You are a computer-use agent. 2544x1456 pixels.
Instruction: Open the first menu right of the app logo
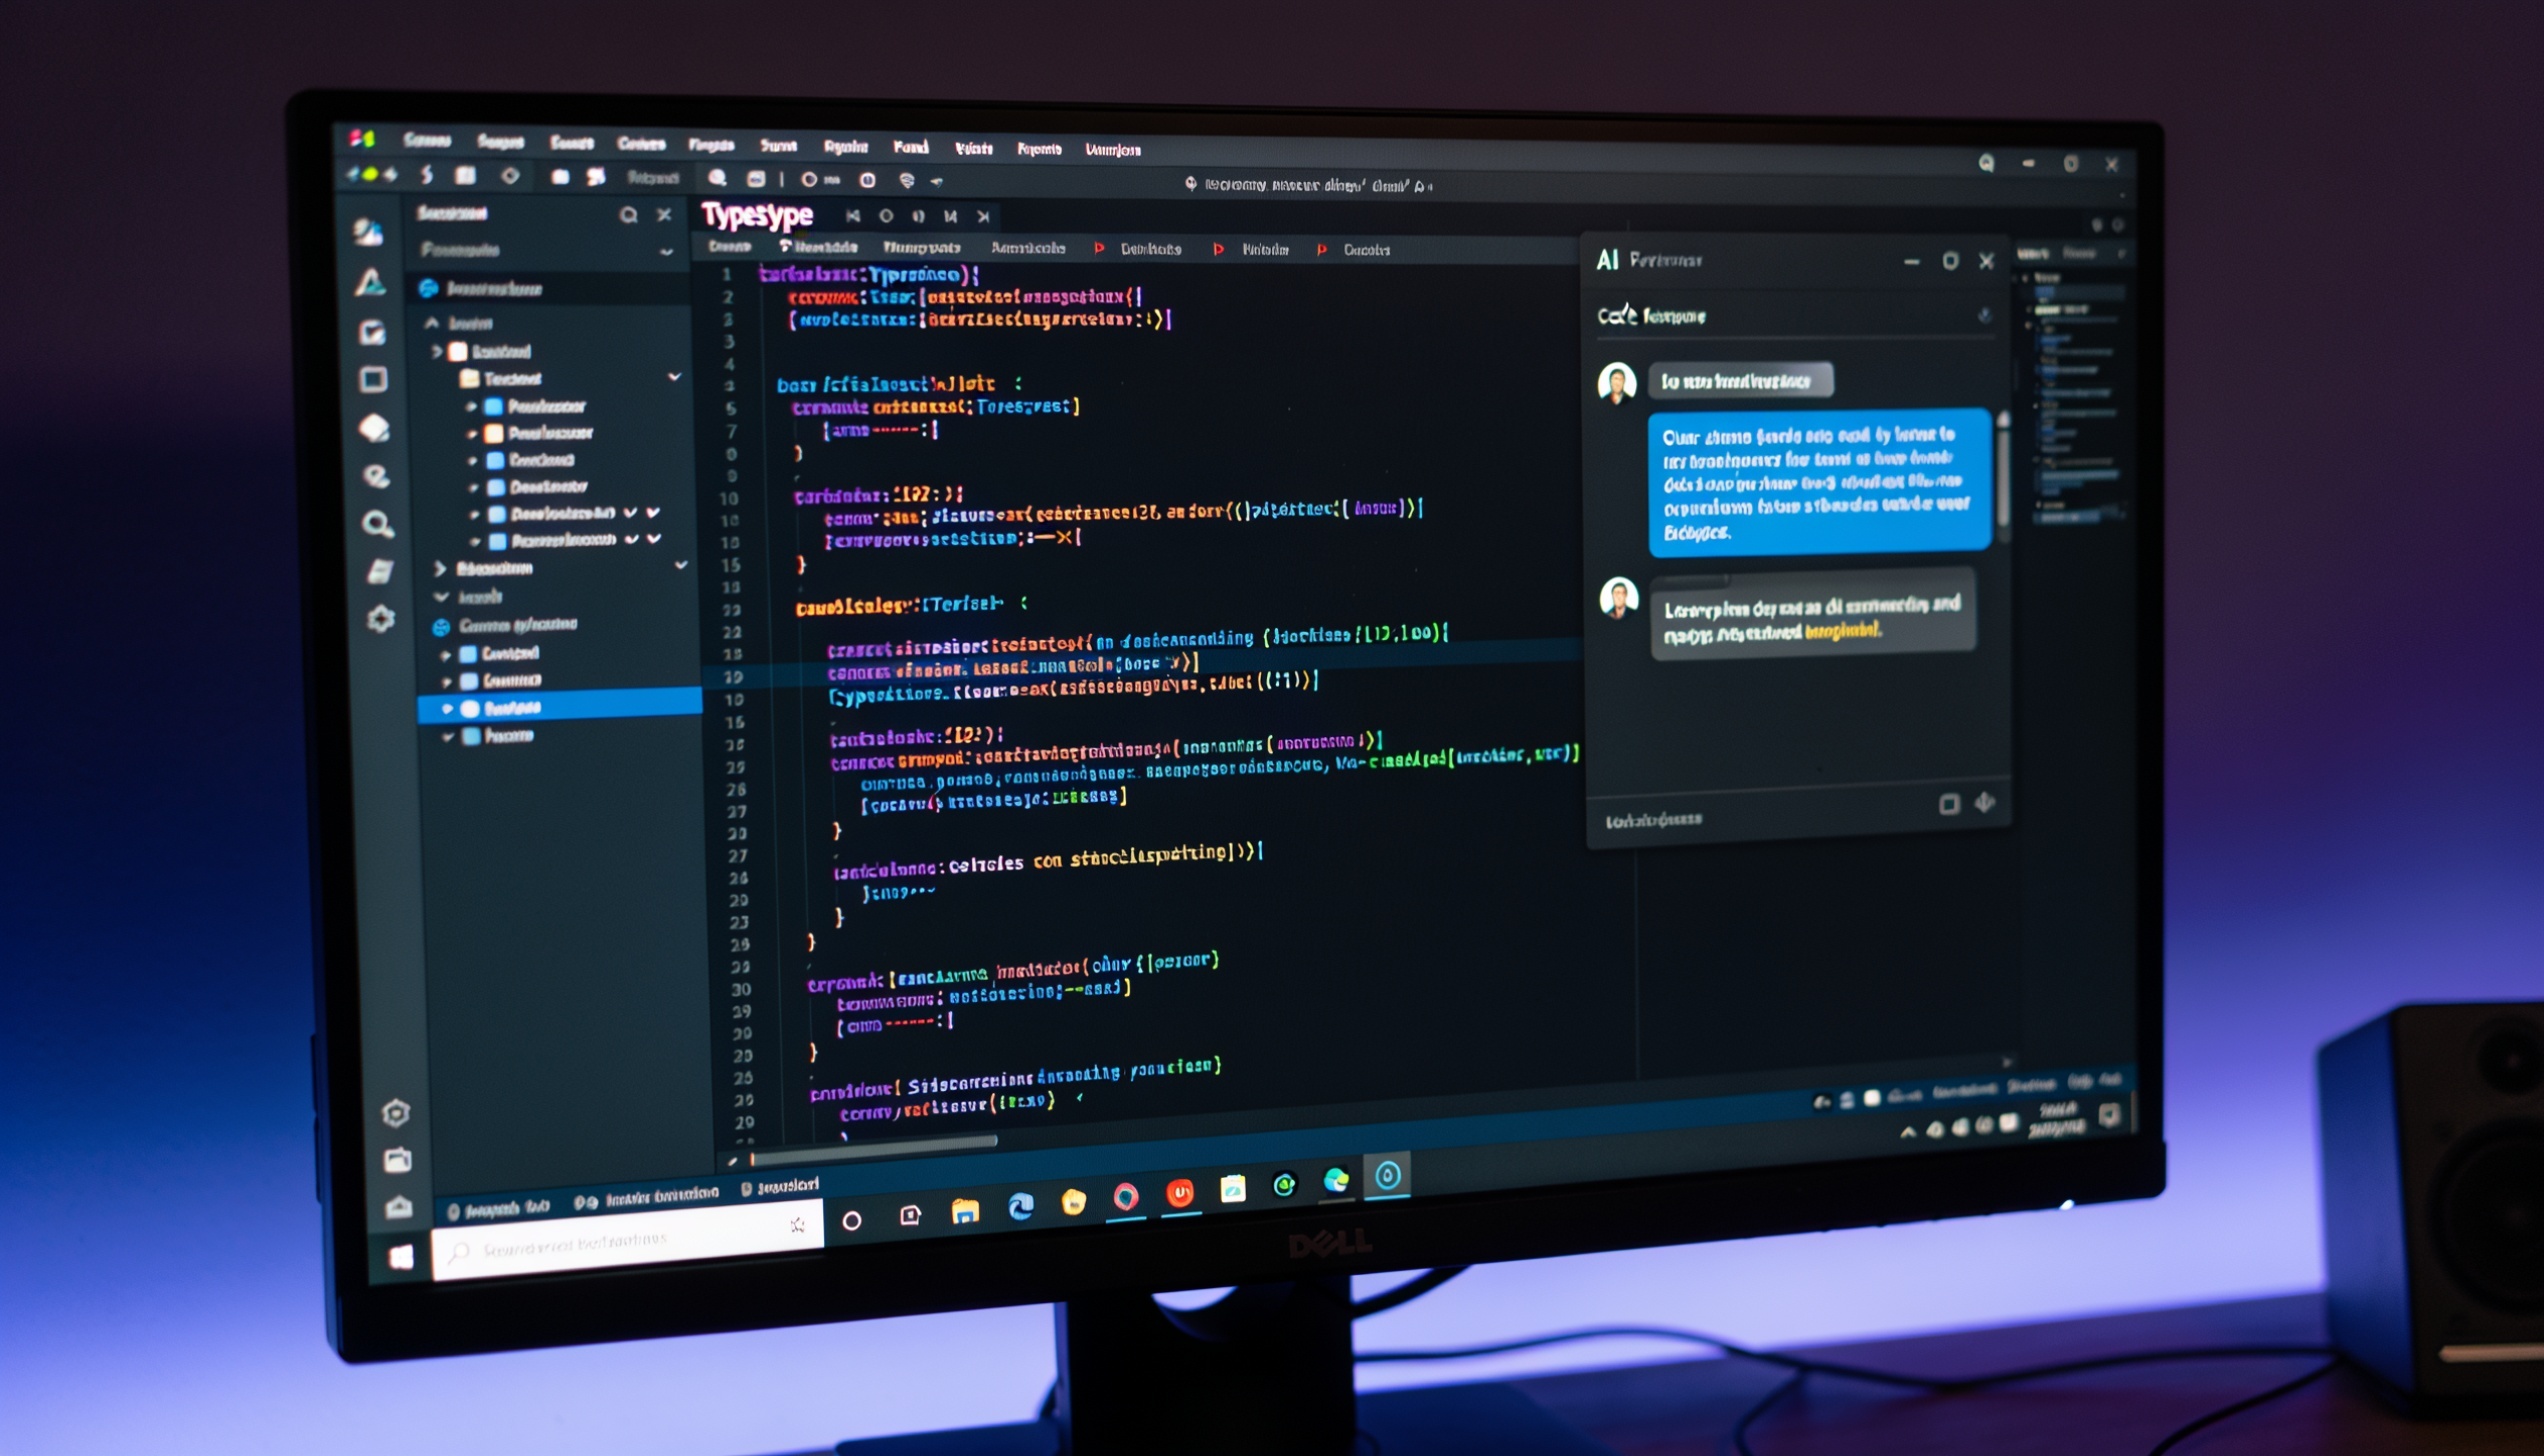pos(427,140)
